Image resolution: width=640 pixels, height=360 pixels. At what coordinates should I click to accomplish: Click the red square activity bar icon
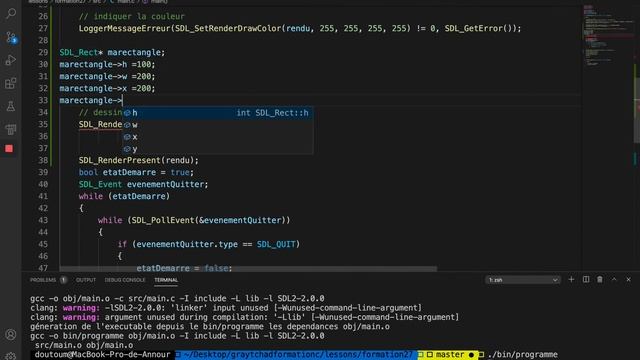(x=9, y=149)
